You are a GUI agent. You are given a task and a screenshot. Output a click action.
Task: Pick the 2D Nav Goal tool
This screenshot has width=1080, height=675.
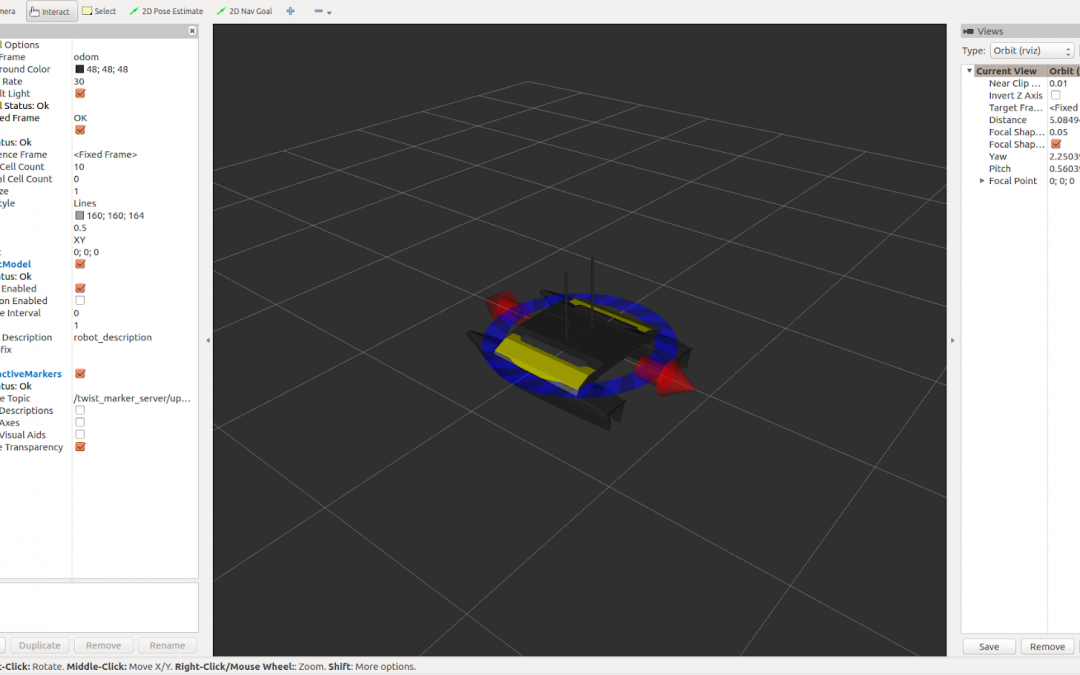click(243, 12)
